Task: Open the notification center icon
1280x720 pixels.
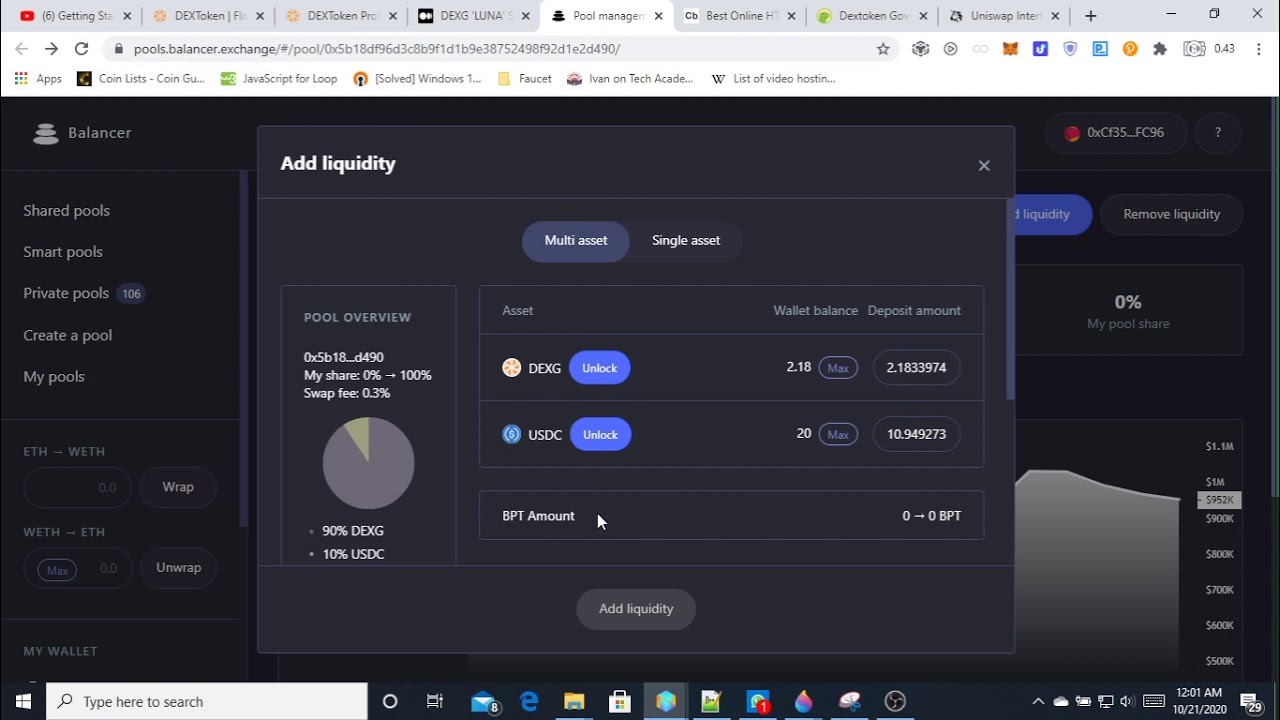Action: pyautogui.click(x=1250, y=701)
